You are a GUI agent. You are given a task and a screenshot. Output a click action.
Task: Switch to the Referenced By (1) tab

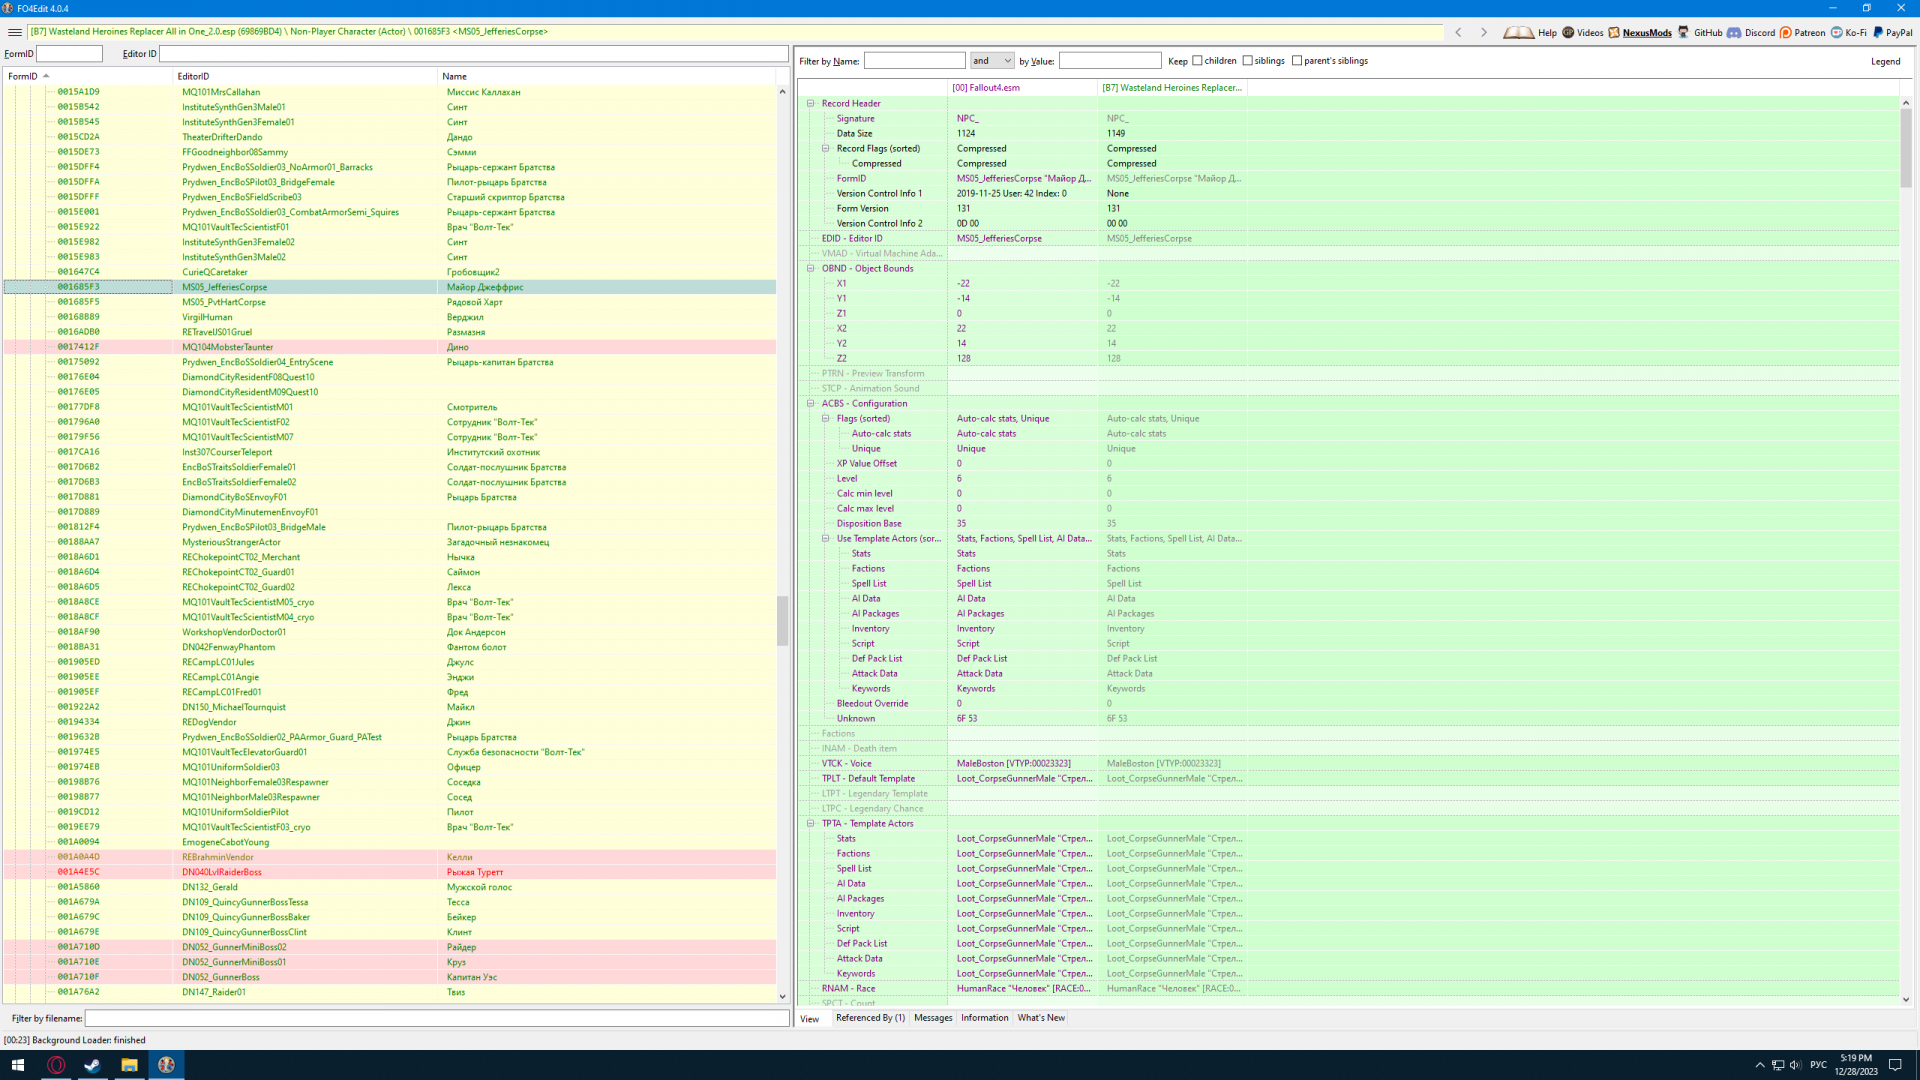pyautogui.click(x=870, y=1018)
